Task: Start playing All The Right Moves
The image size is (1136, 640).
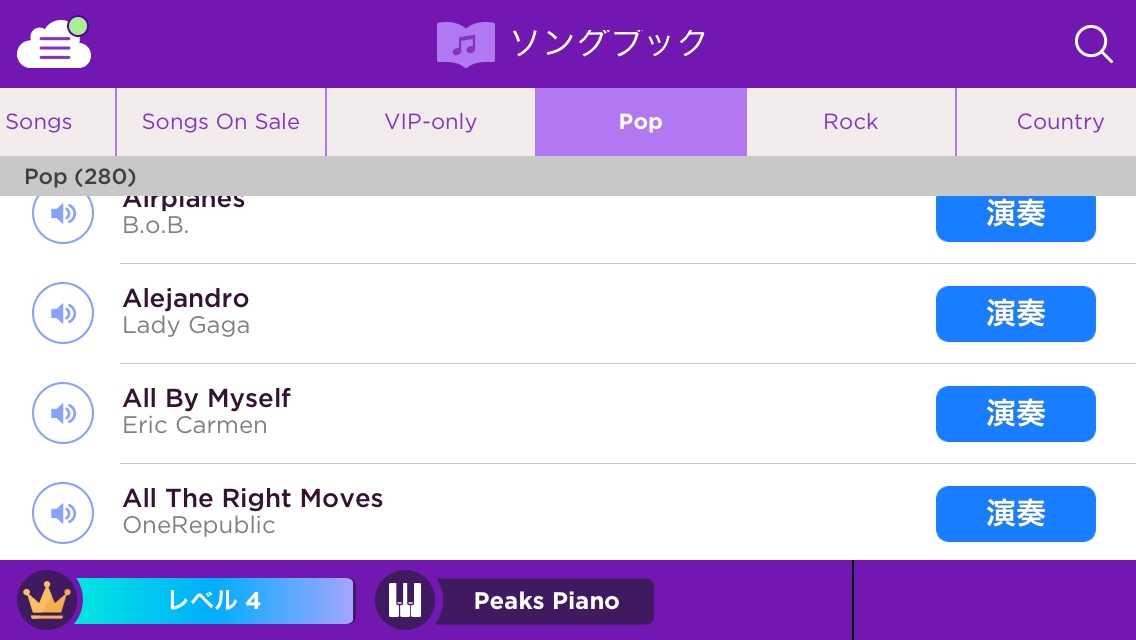Action: pos(1015,513)
